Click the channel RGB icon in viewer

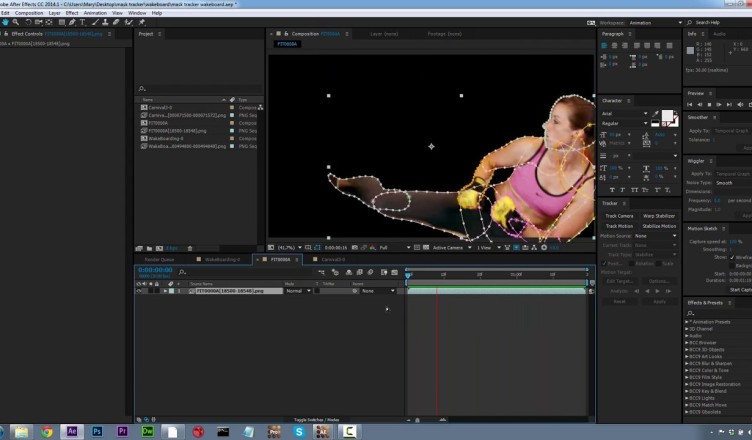click(373, 248)
